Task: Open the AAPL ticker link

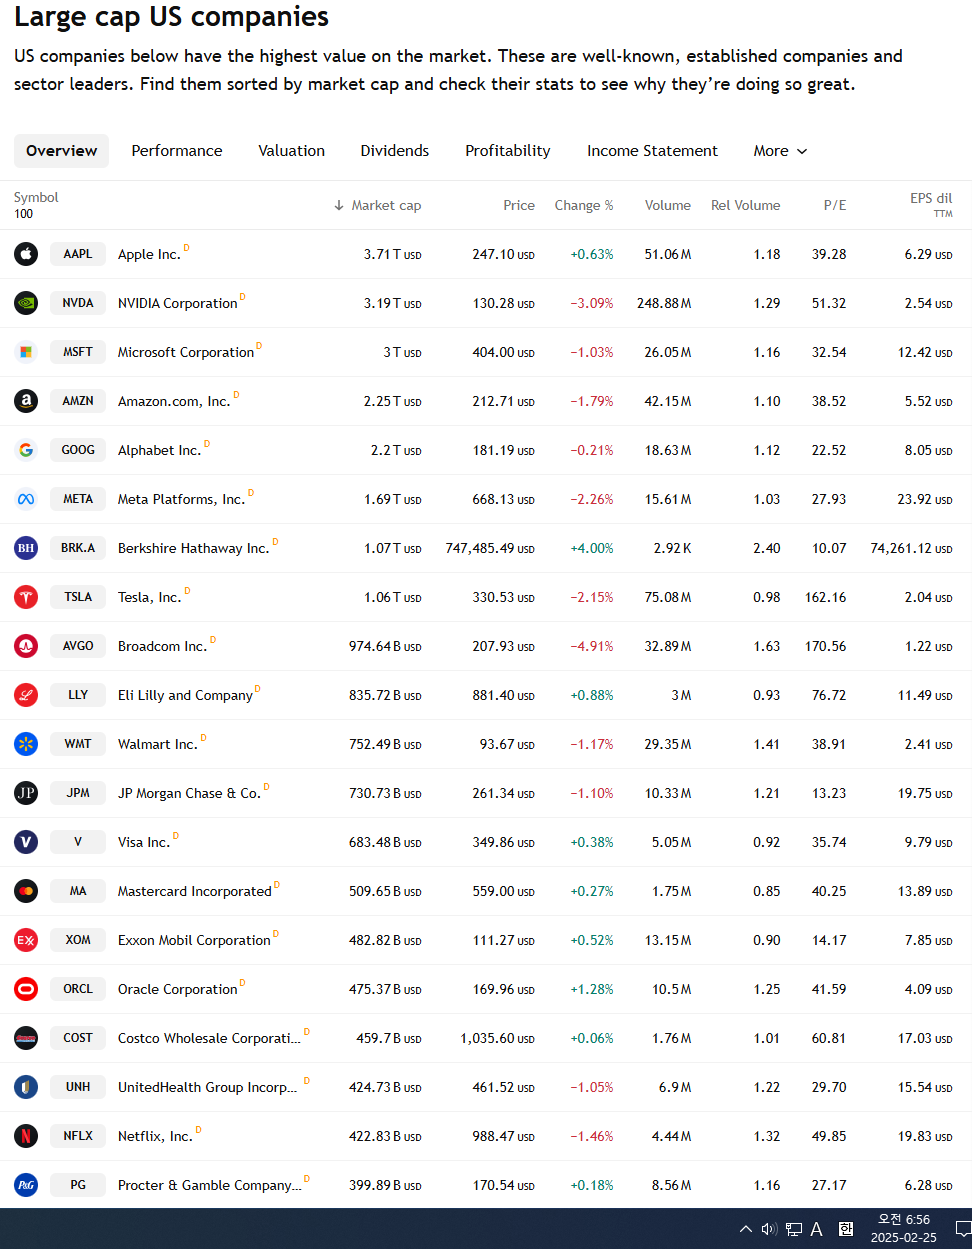Action: pyautogui.click(x=78, y=254)
